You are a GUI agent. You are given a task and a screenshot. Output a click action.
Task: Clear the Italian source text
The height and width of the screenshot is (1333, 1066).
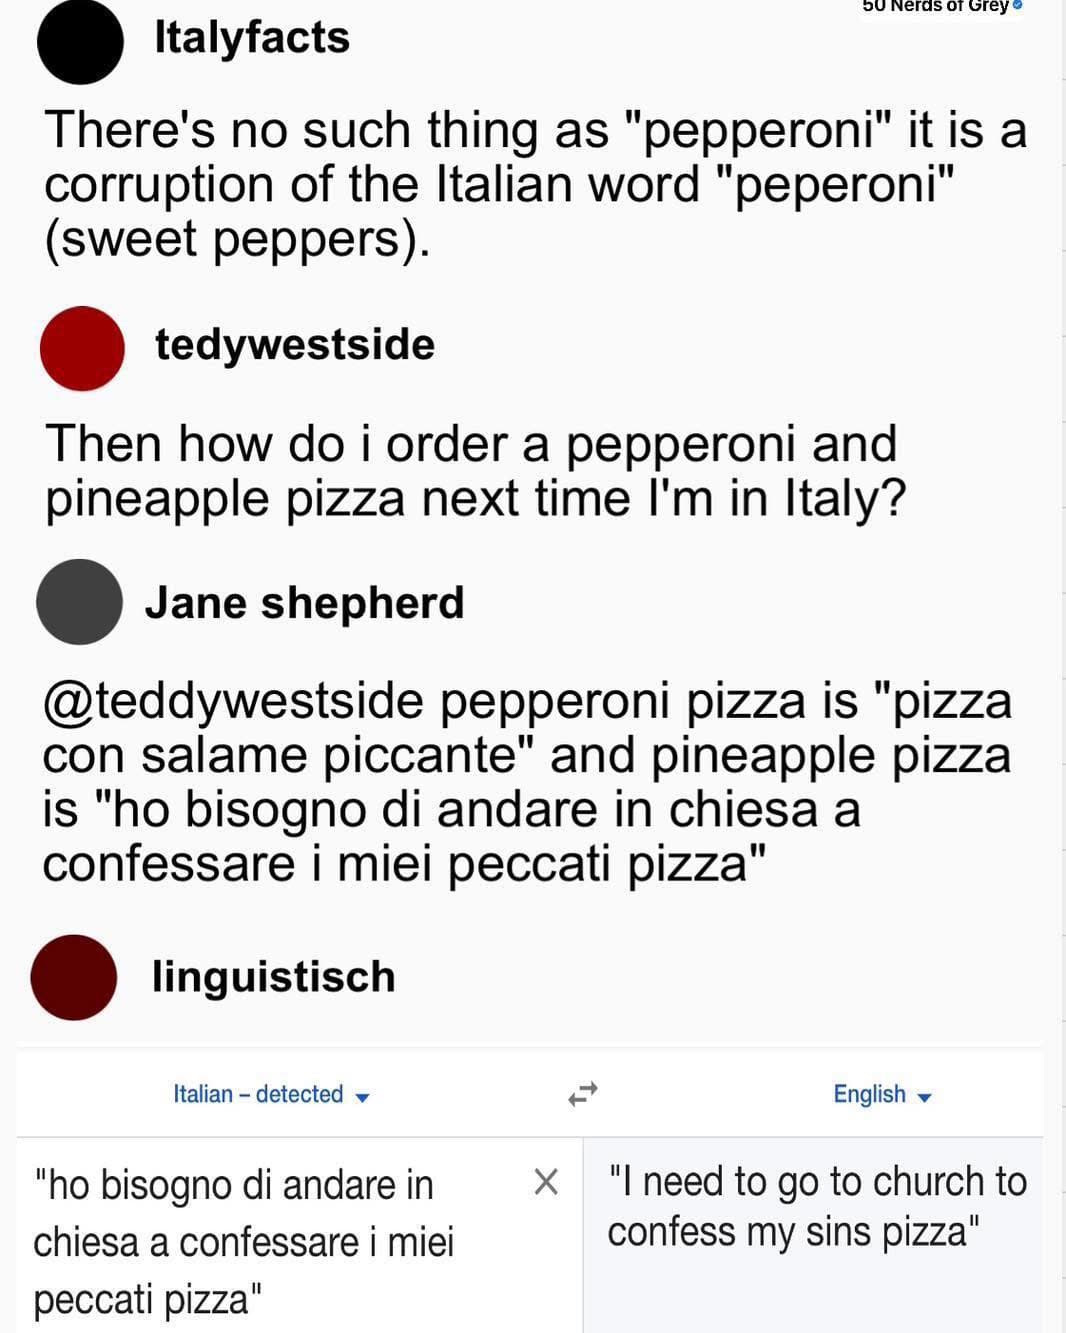coord(546,1182)
